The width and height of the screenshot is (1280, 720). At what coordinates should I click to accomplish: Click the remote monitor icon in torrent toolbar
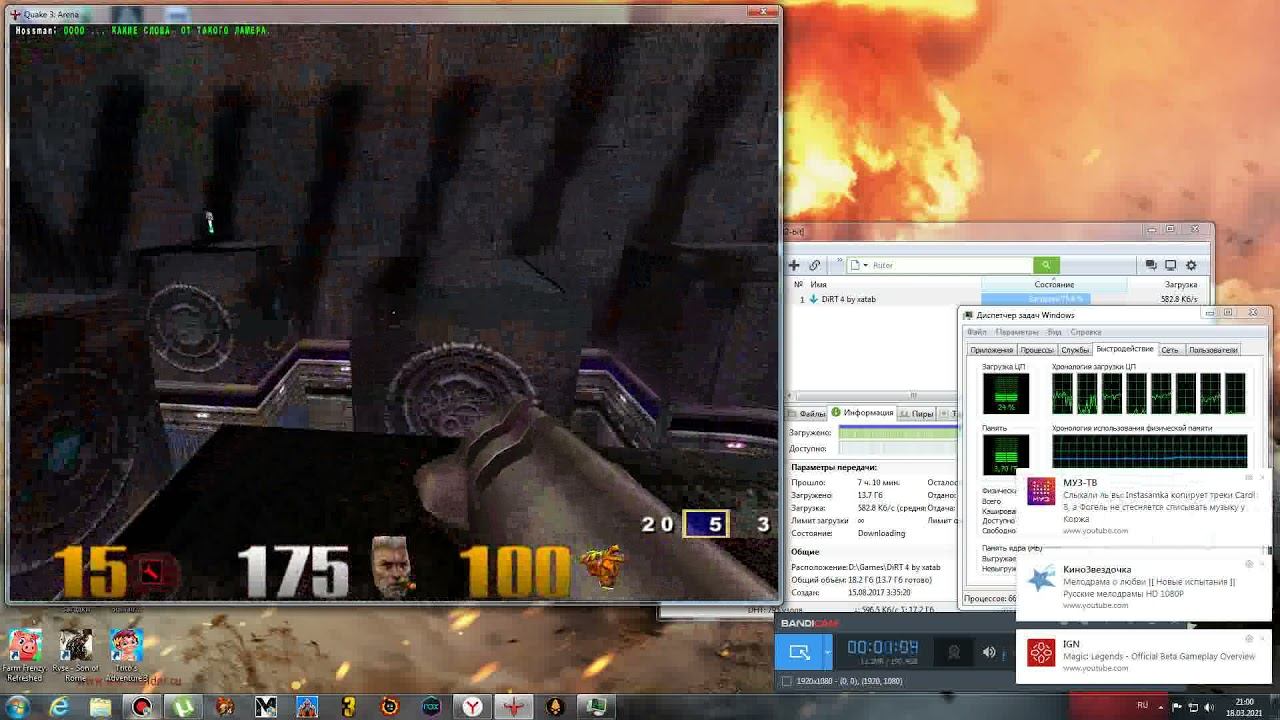(1170, 265)
